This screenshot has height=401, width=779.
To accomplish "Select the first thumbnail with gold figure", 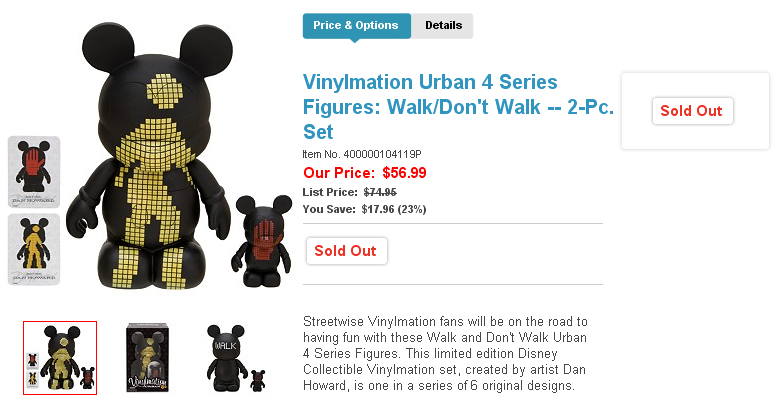I will [60, 357].
